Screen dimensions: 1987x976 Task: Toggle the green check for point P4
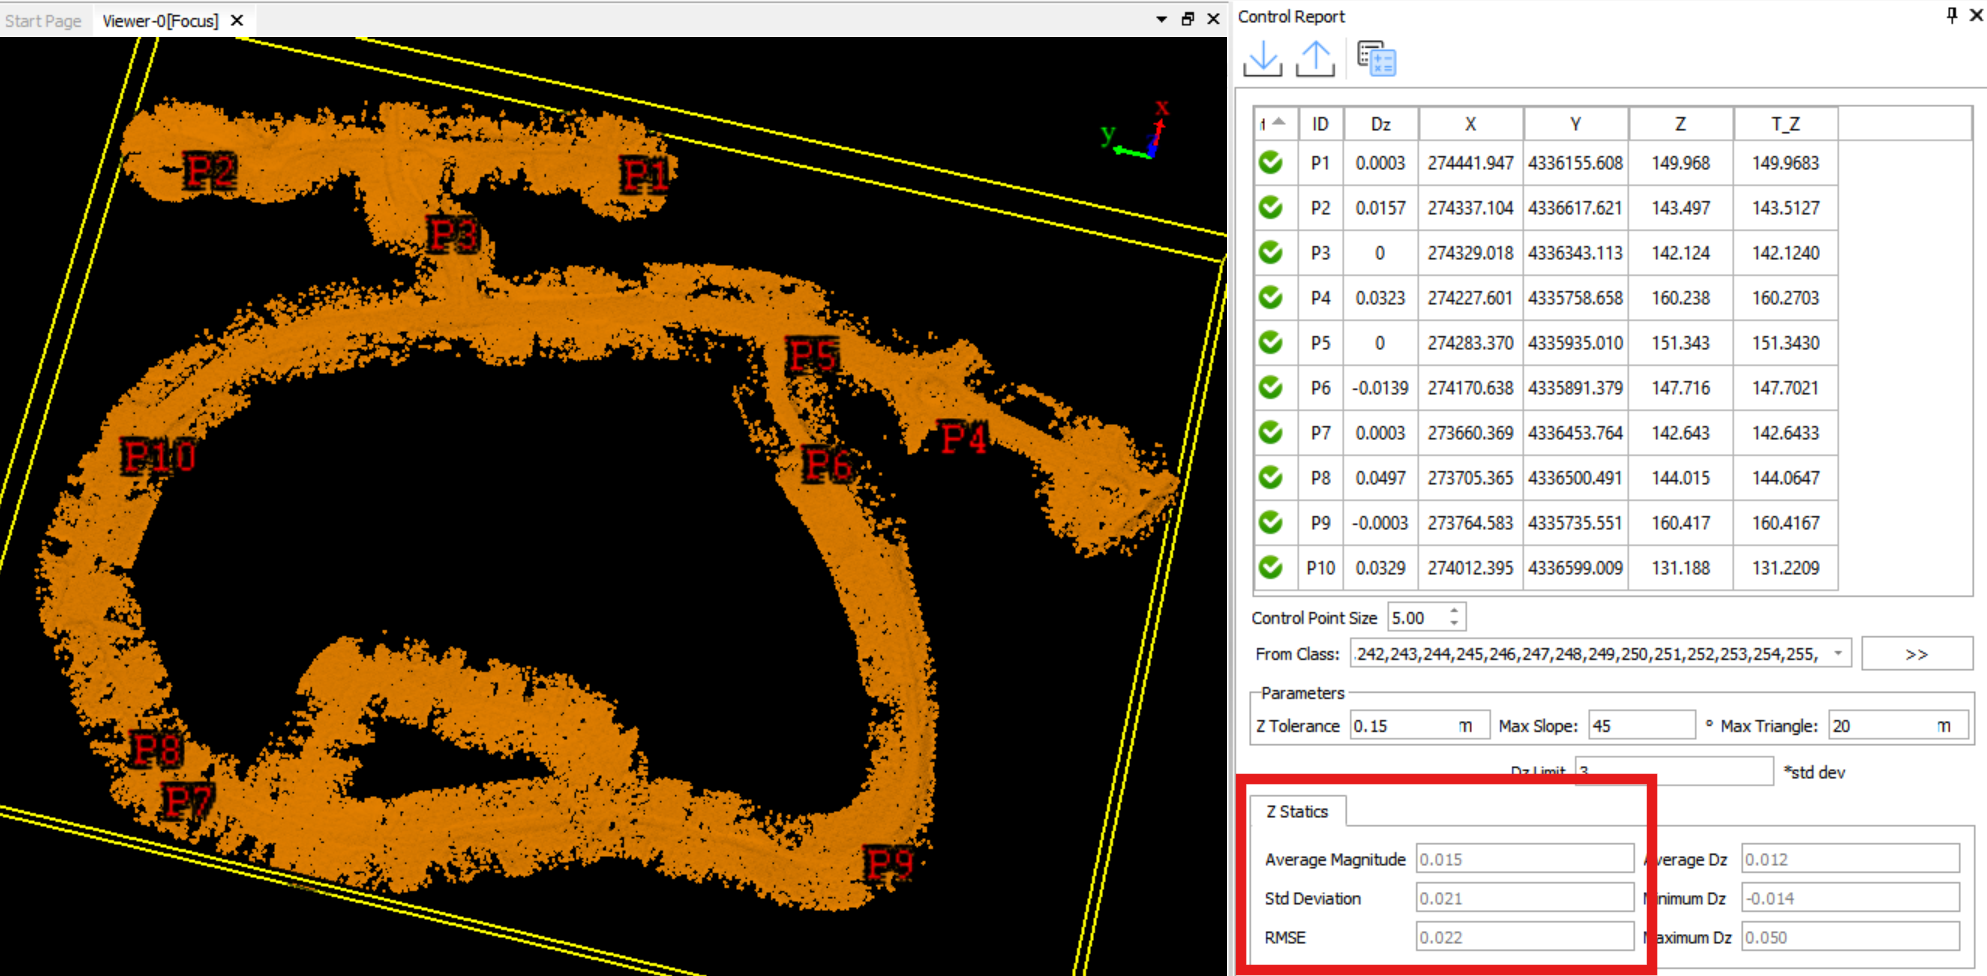click(1270, 297)
